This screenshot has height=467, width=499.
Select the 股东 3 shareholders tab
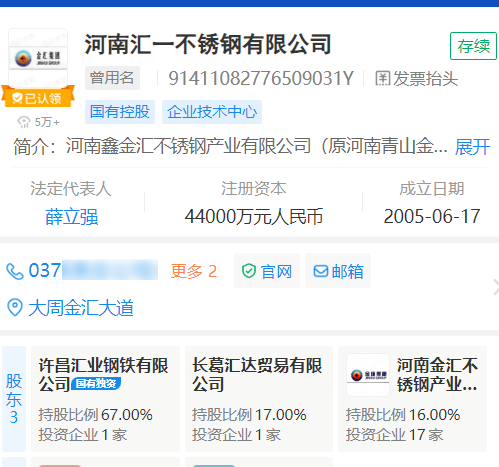click(14, 399)
